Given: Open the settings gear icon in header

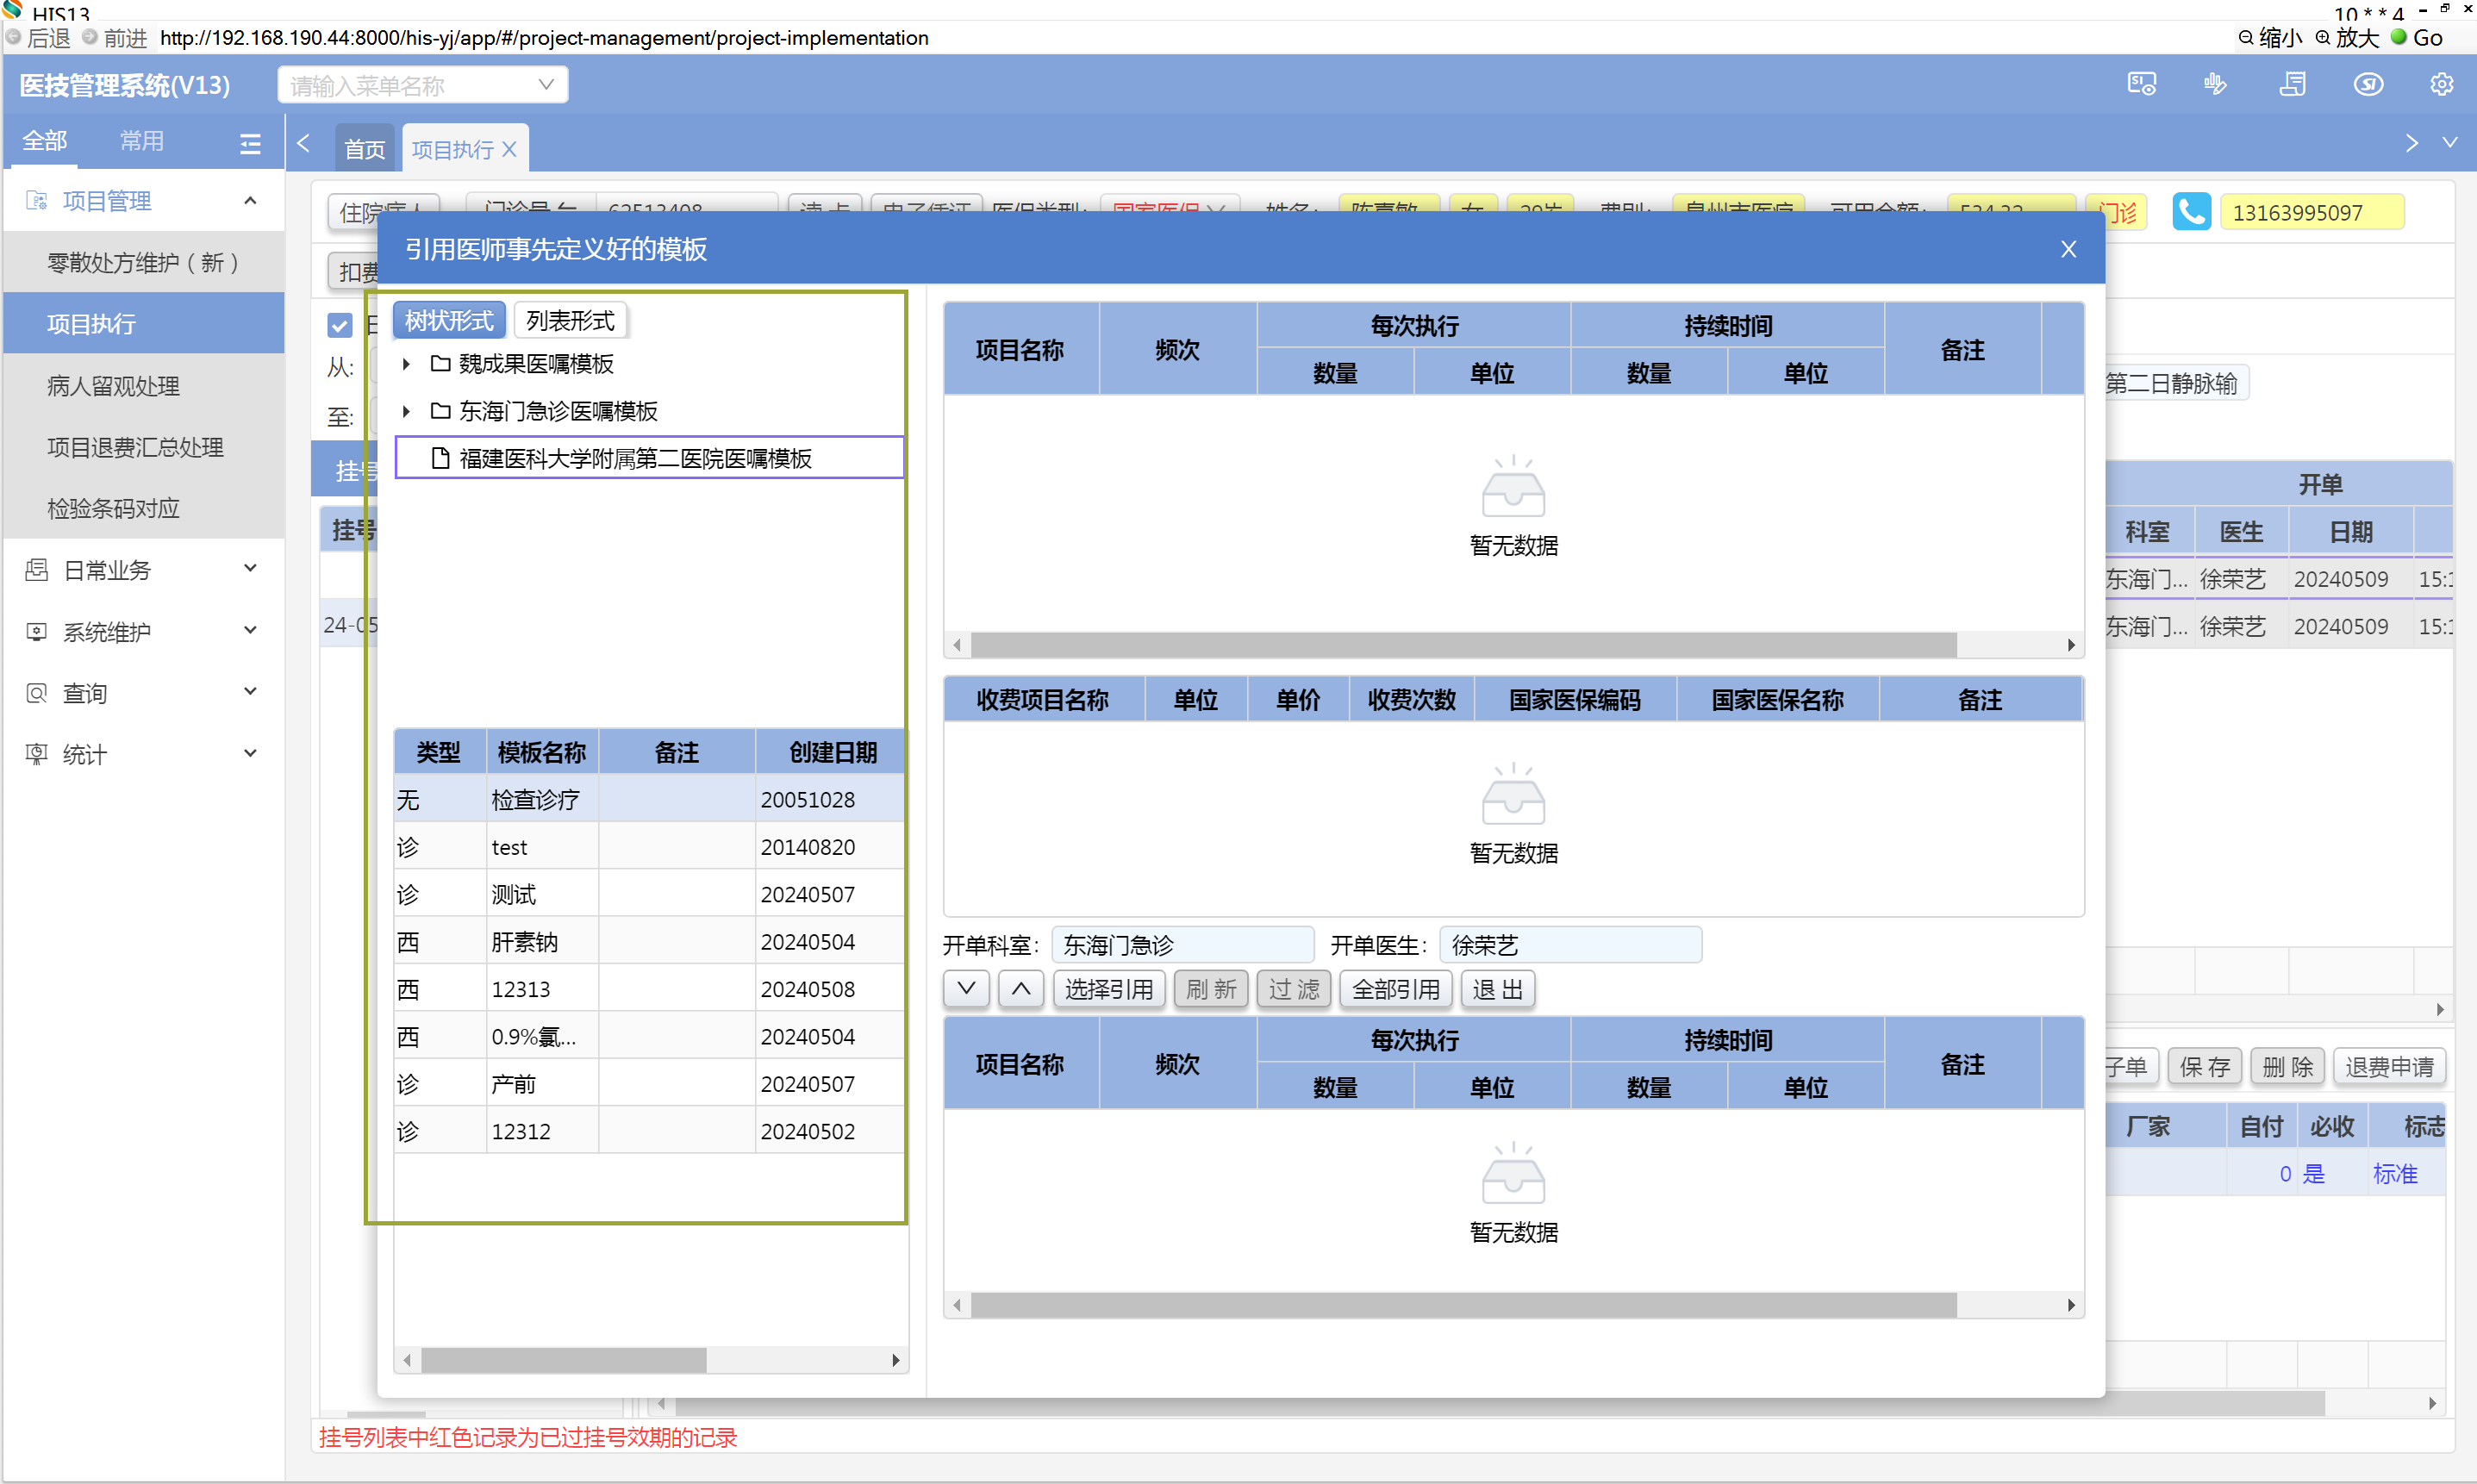Looking at the screenshot, I should point(2441,85).
